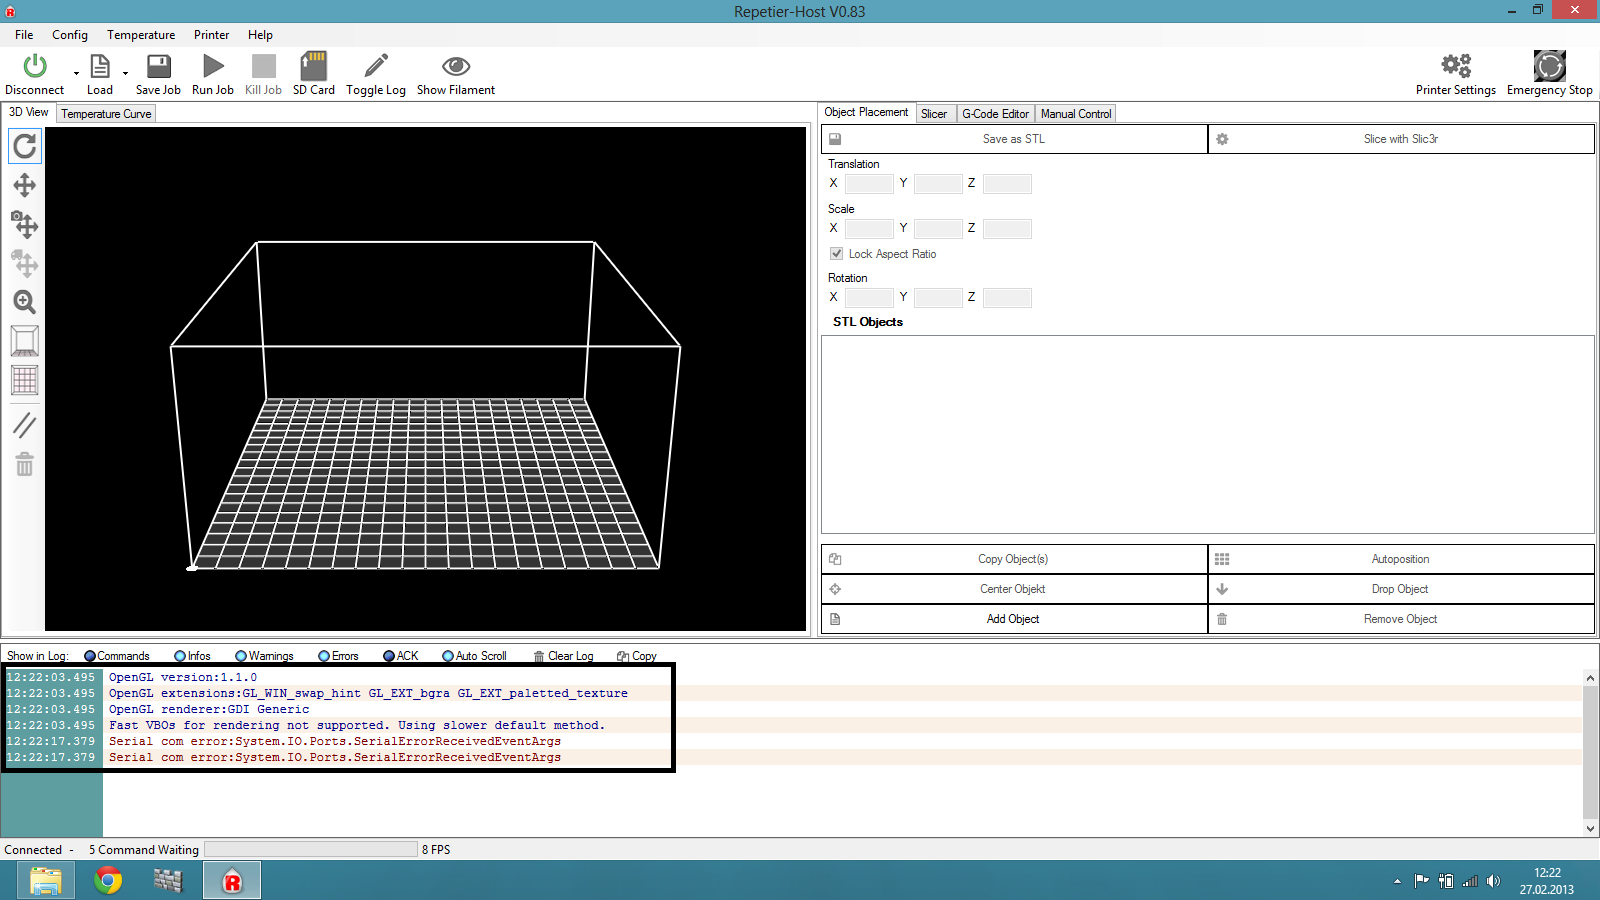Toggle parallel projection lines icon
Viewport: 1600px width, 900px height.
25,425
